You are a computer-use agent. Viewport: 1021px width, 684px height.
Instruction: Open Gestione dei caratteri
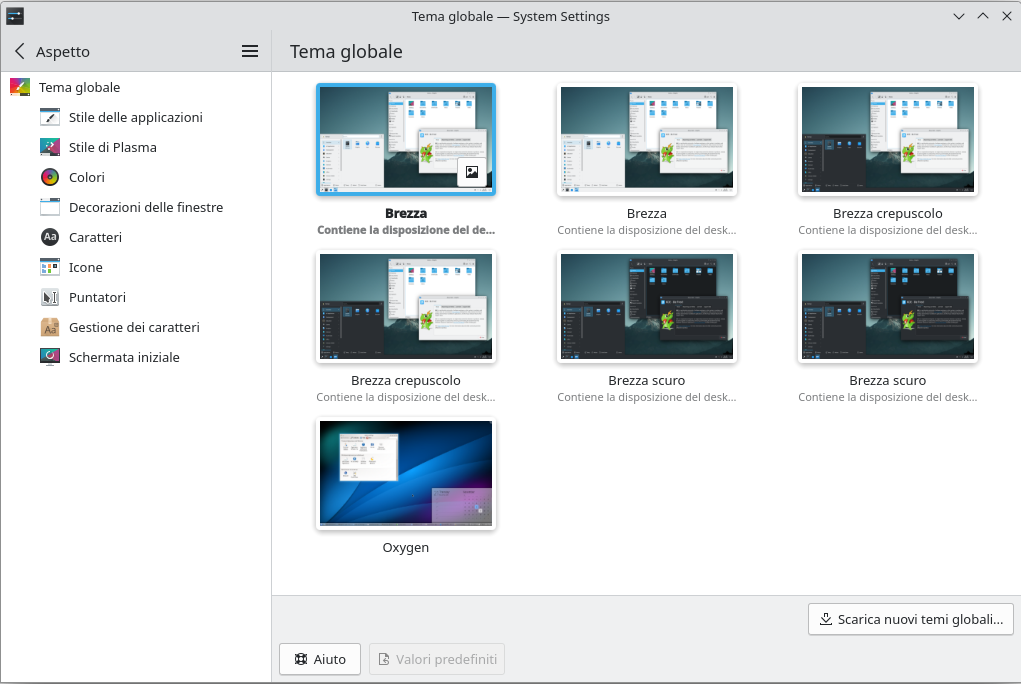point(134,327)
